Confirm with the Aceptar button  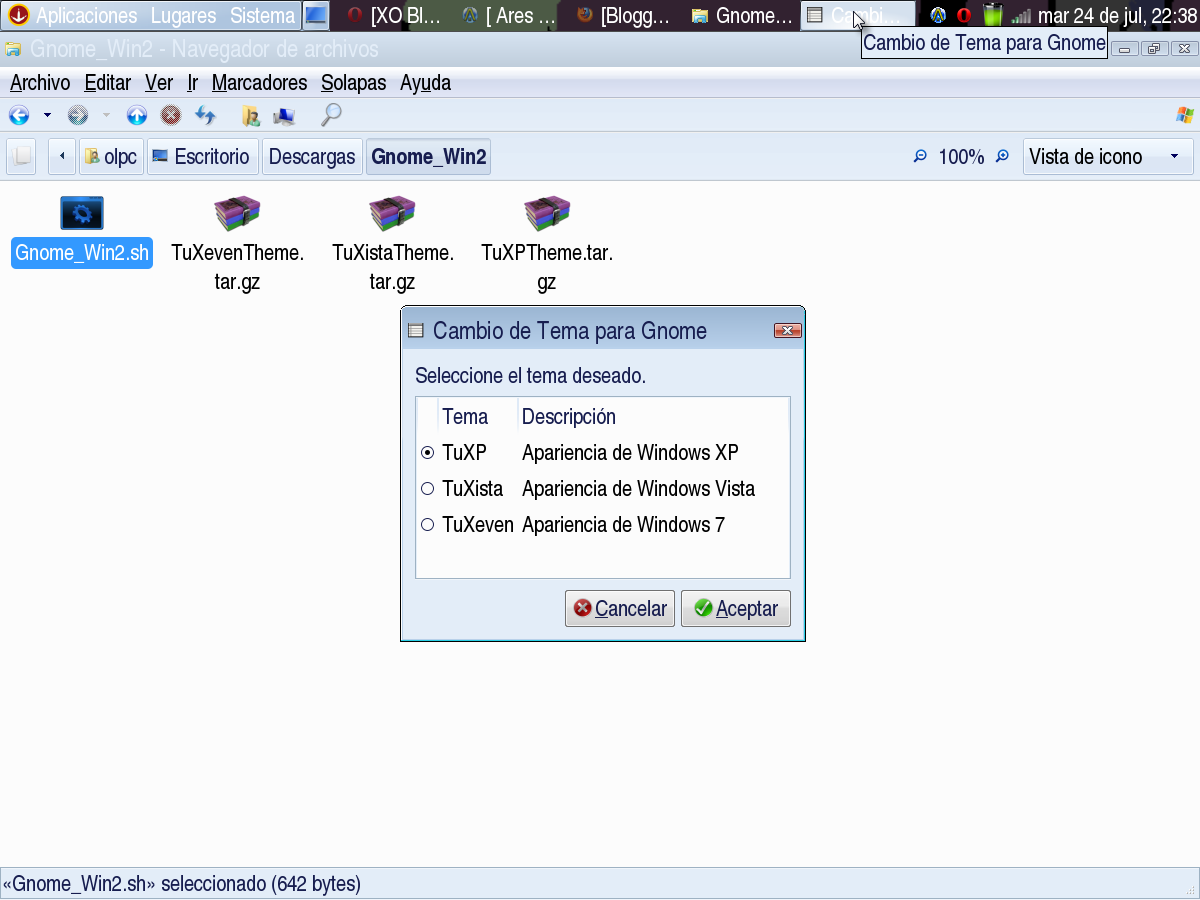[x=736, y=609]
